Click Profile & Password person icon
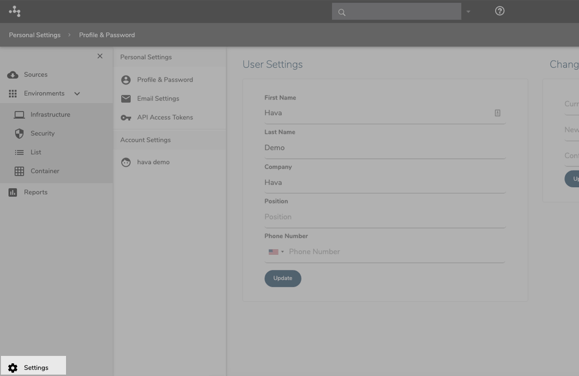Screen dimensions: 579x376 126,80
